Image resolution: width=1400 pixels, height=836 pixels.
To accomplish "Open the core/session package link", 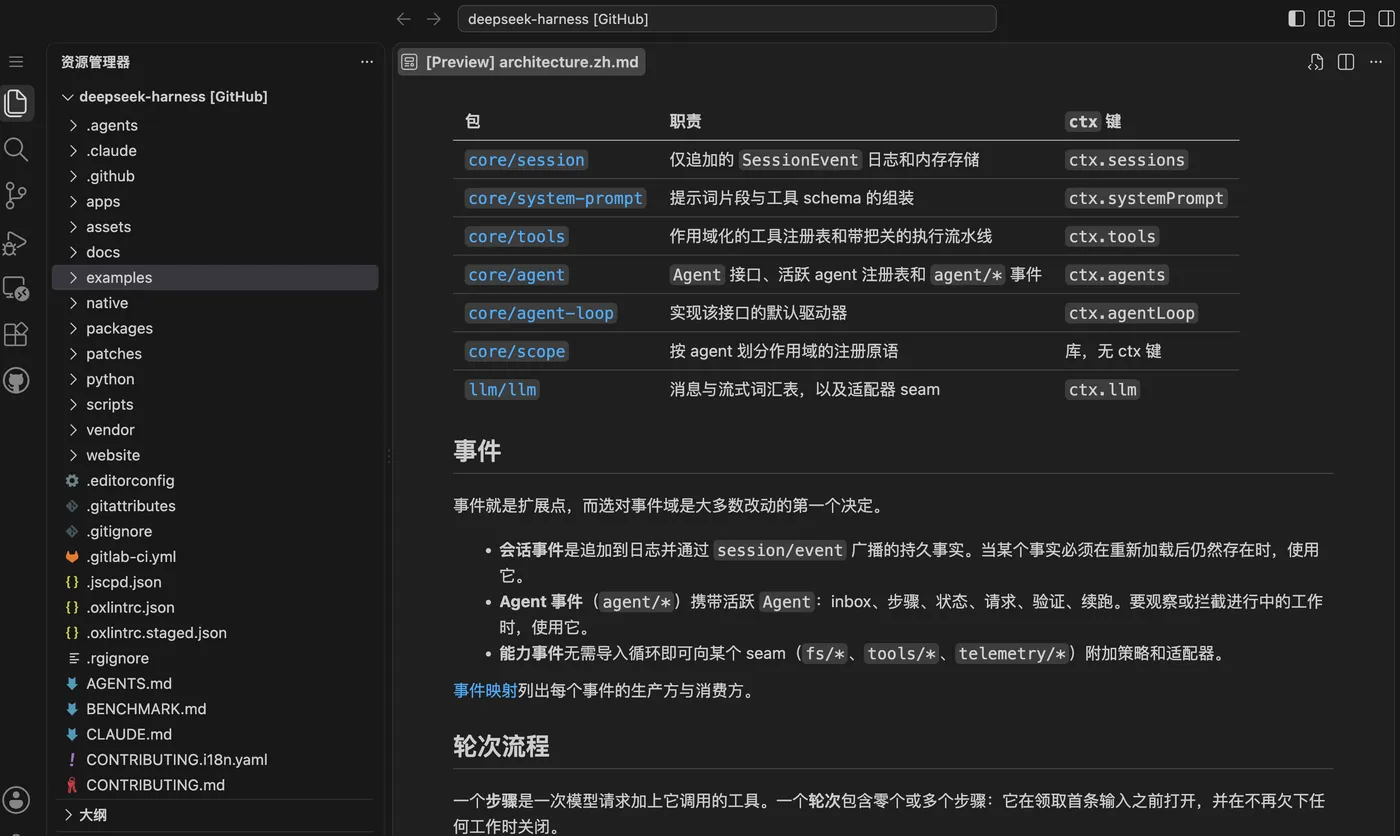I will coord(526,160).
